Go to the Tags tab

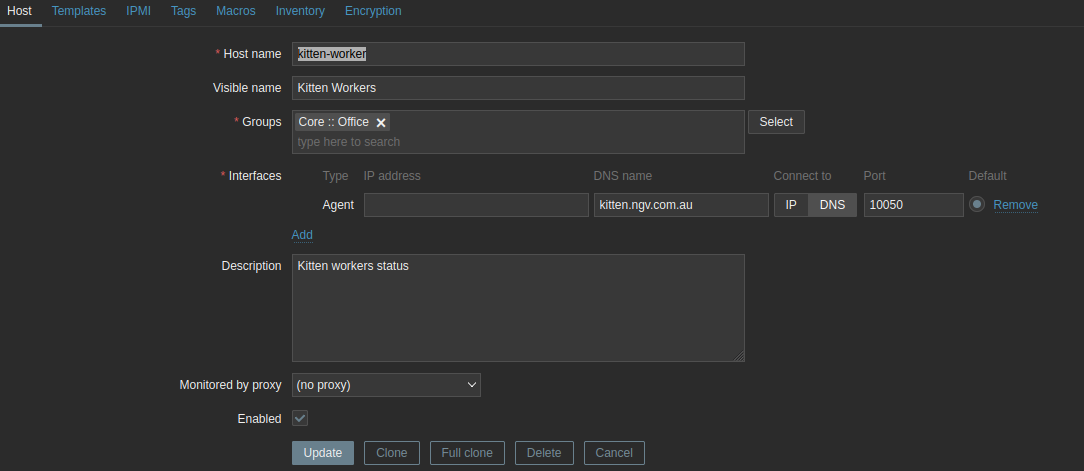[x=183, y=11]
